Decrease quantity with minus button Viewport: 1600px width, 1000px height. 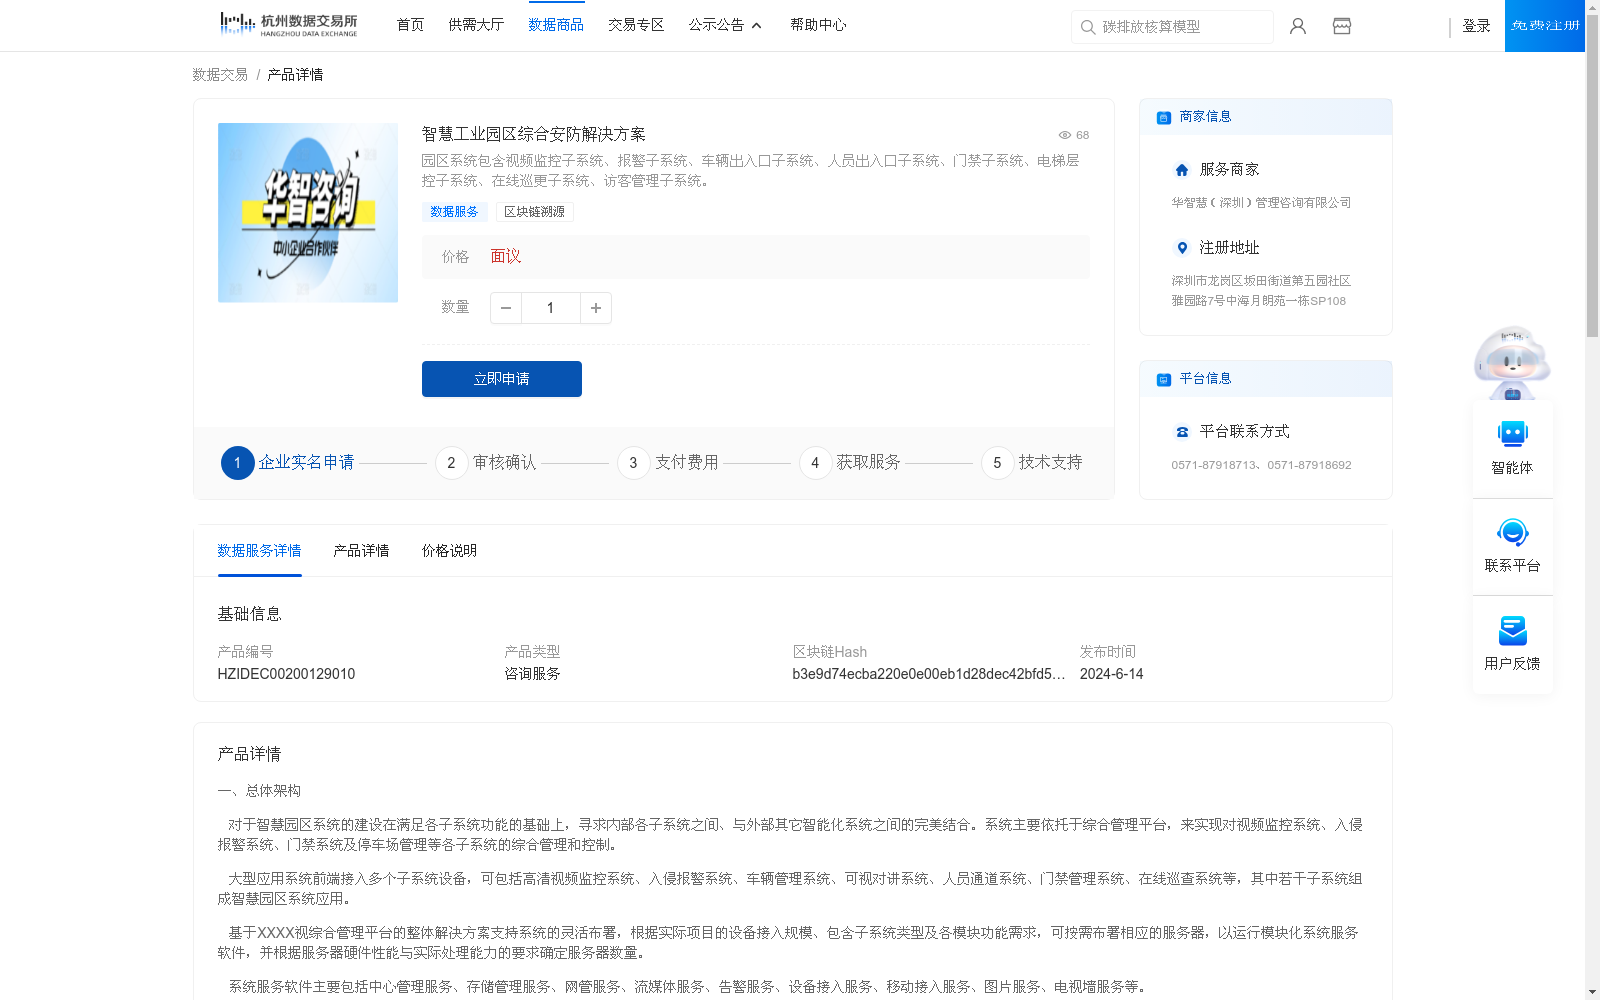tap(506, 308)
